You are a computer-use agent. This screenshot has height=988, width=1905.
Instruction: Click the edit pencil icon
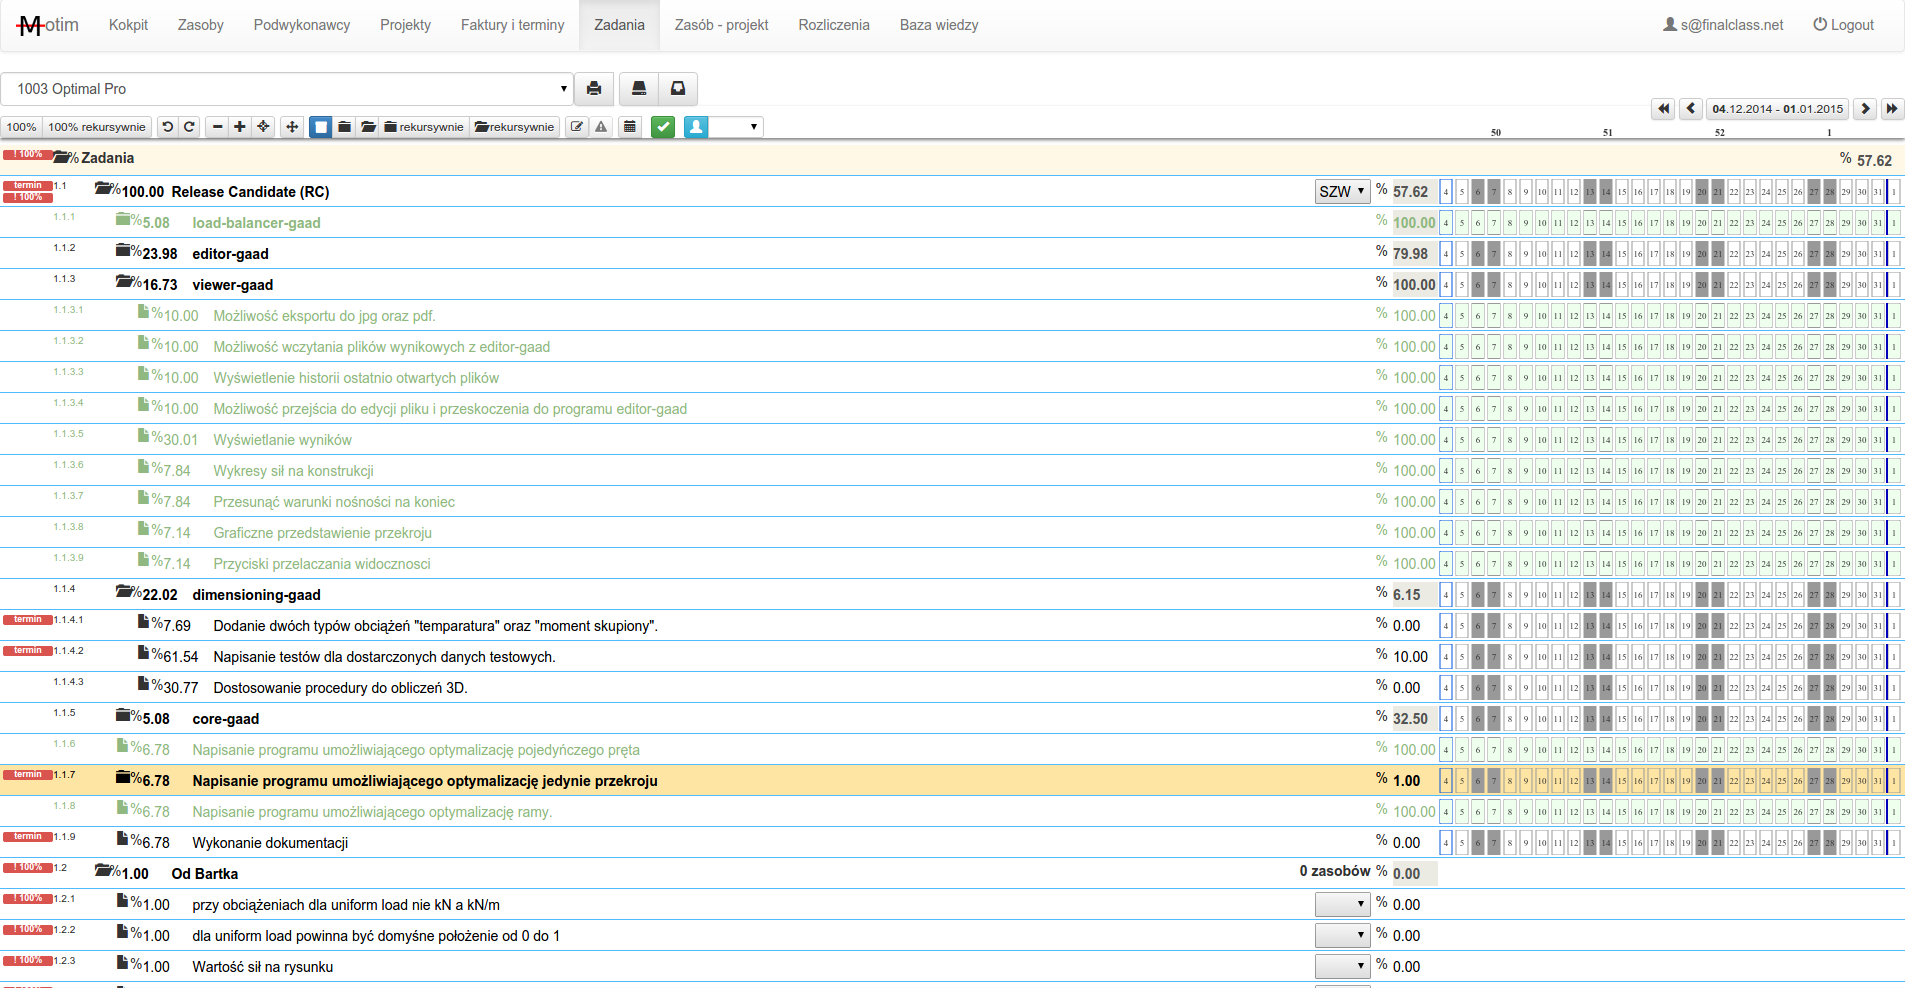coord(577,127)
